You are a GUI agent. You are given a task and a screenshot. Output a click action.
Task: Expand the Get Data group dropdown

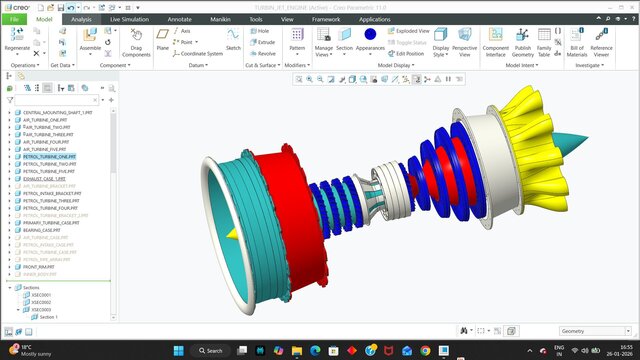pyautogui.click(x=62, y=65)
